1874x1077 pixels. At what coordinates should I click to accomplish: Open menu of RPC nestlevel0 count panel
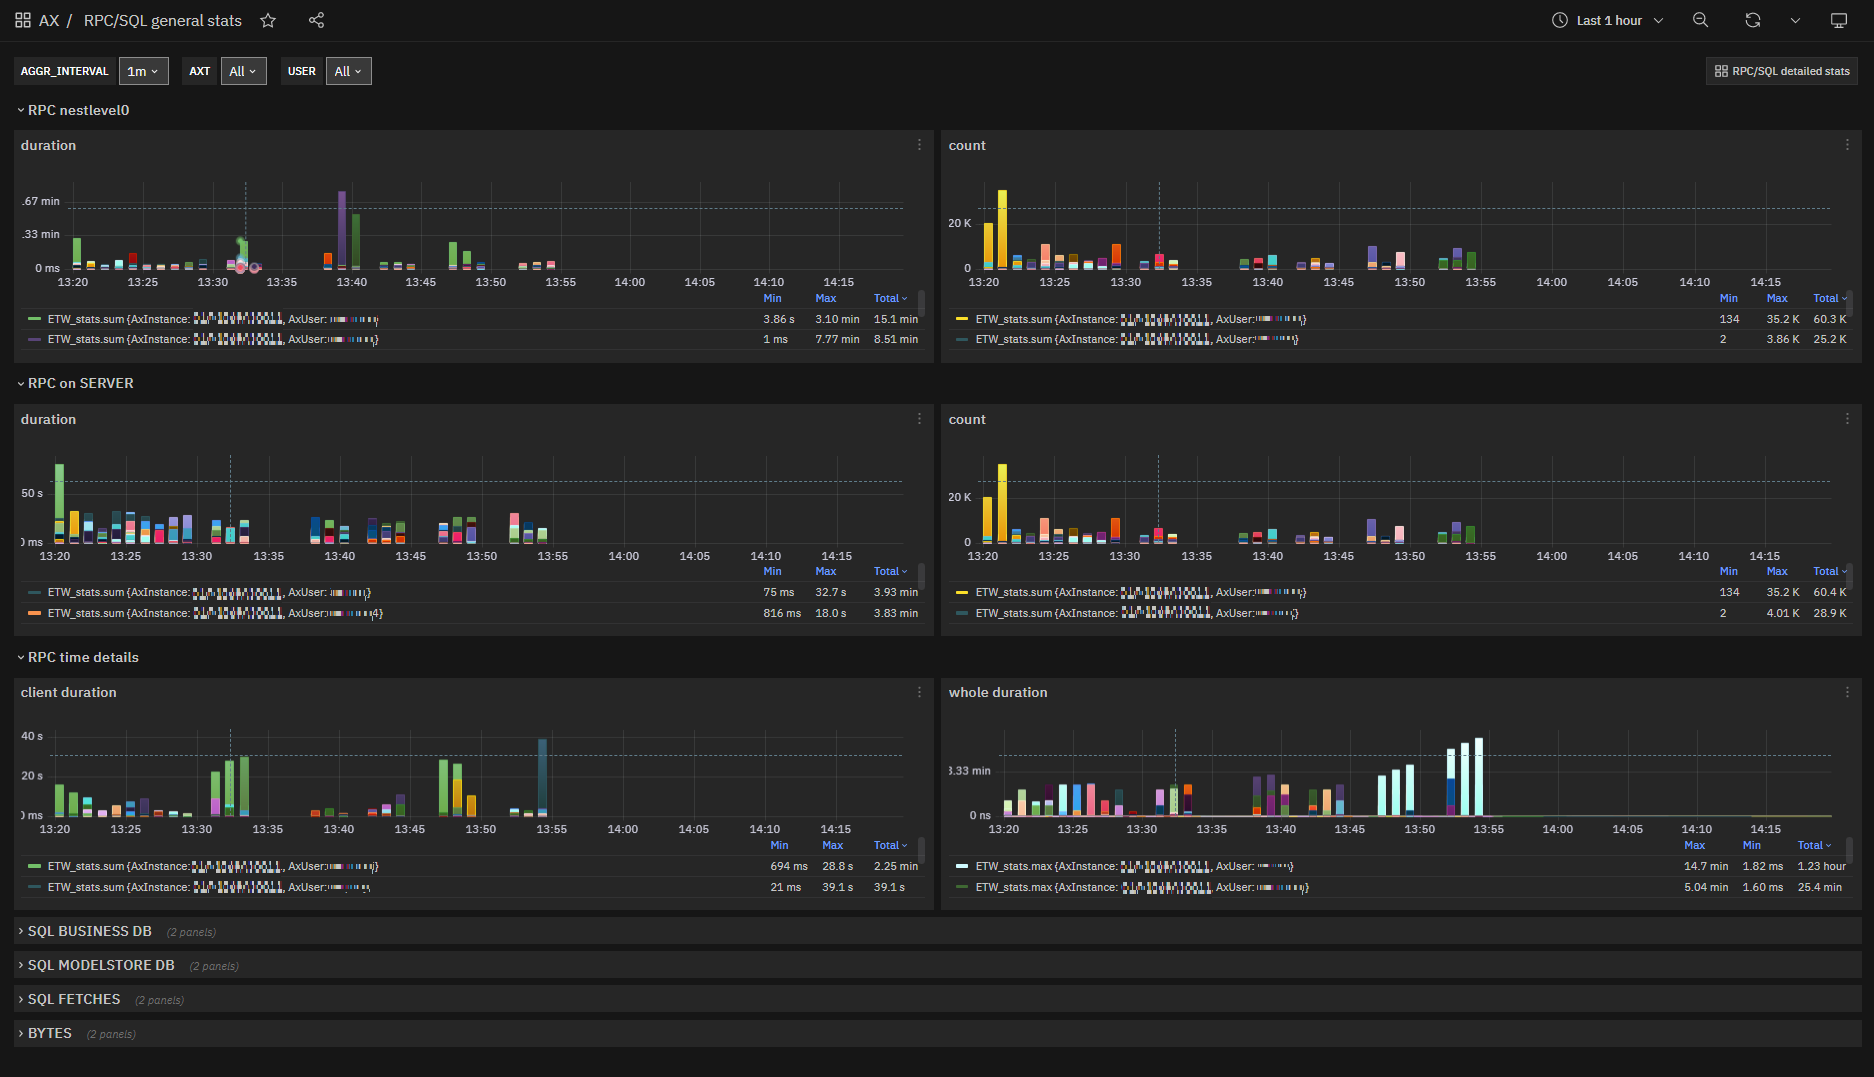point(1847,145)
